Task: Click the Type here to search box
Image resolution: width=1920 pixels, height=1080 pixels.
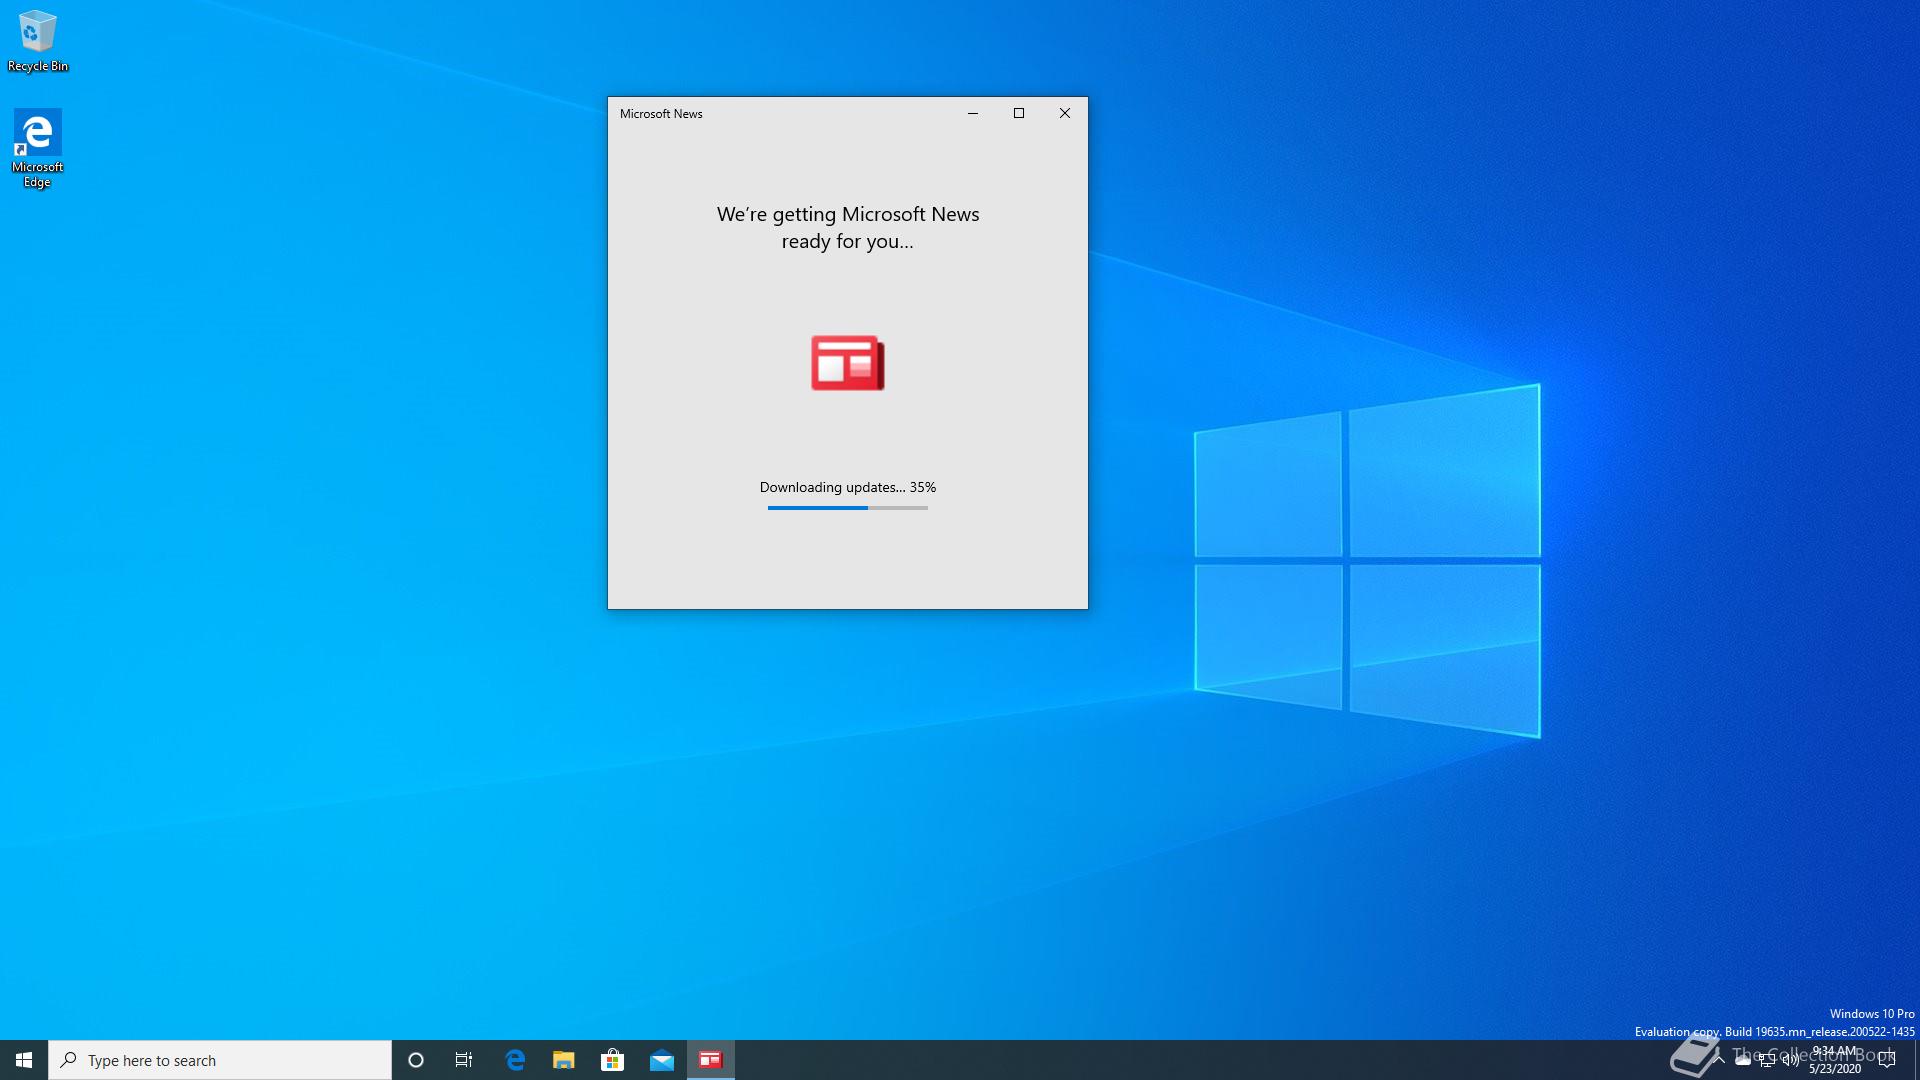Action: tap(220, 1060)
